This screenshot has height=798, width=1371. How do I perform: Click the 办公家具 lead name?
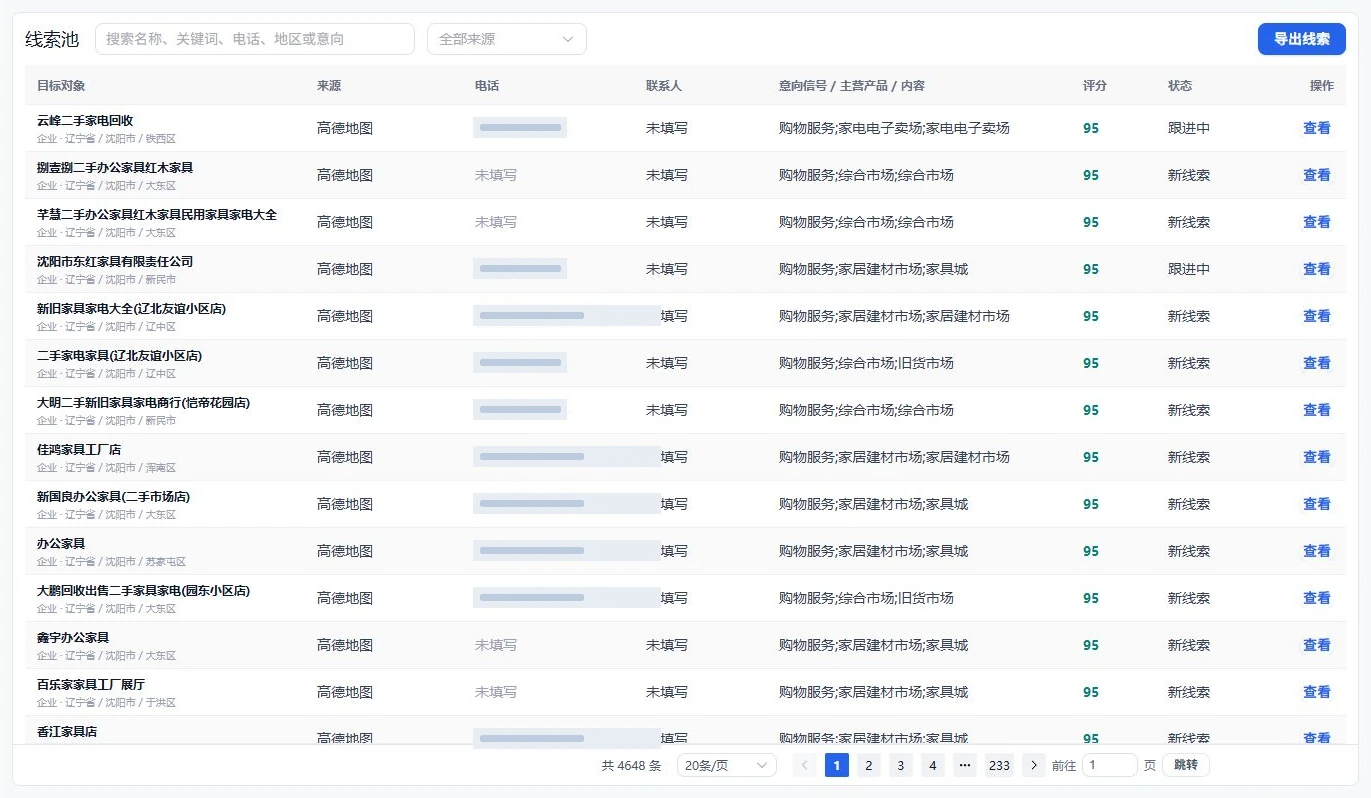click(61, 544)
